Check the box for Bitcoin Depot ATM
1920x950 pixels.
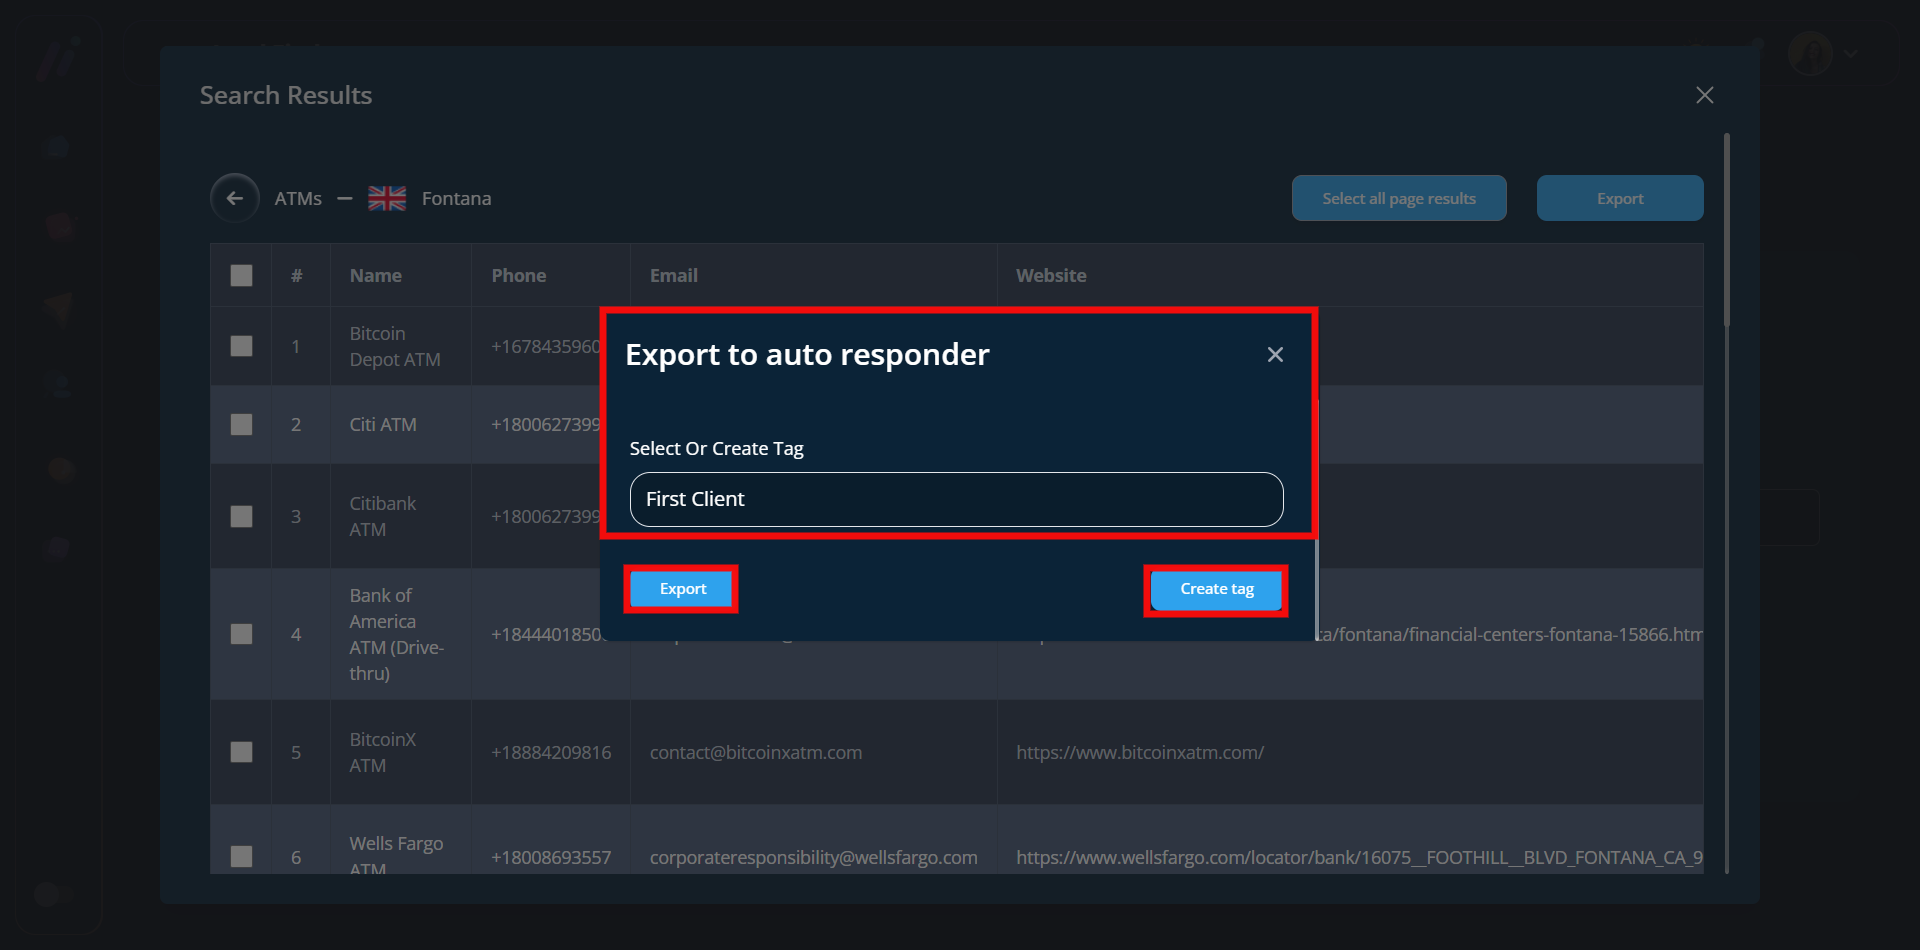click(x=241, y=346)
